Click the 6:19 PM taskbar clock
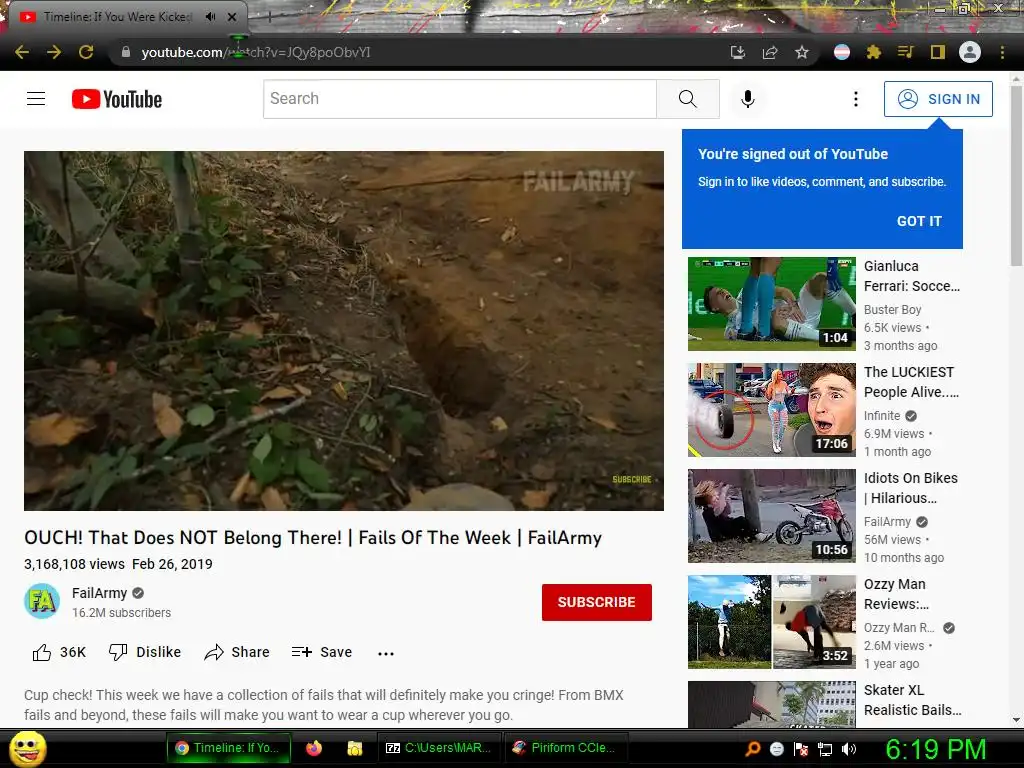 (935, 749)
